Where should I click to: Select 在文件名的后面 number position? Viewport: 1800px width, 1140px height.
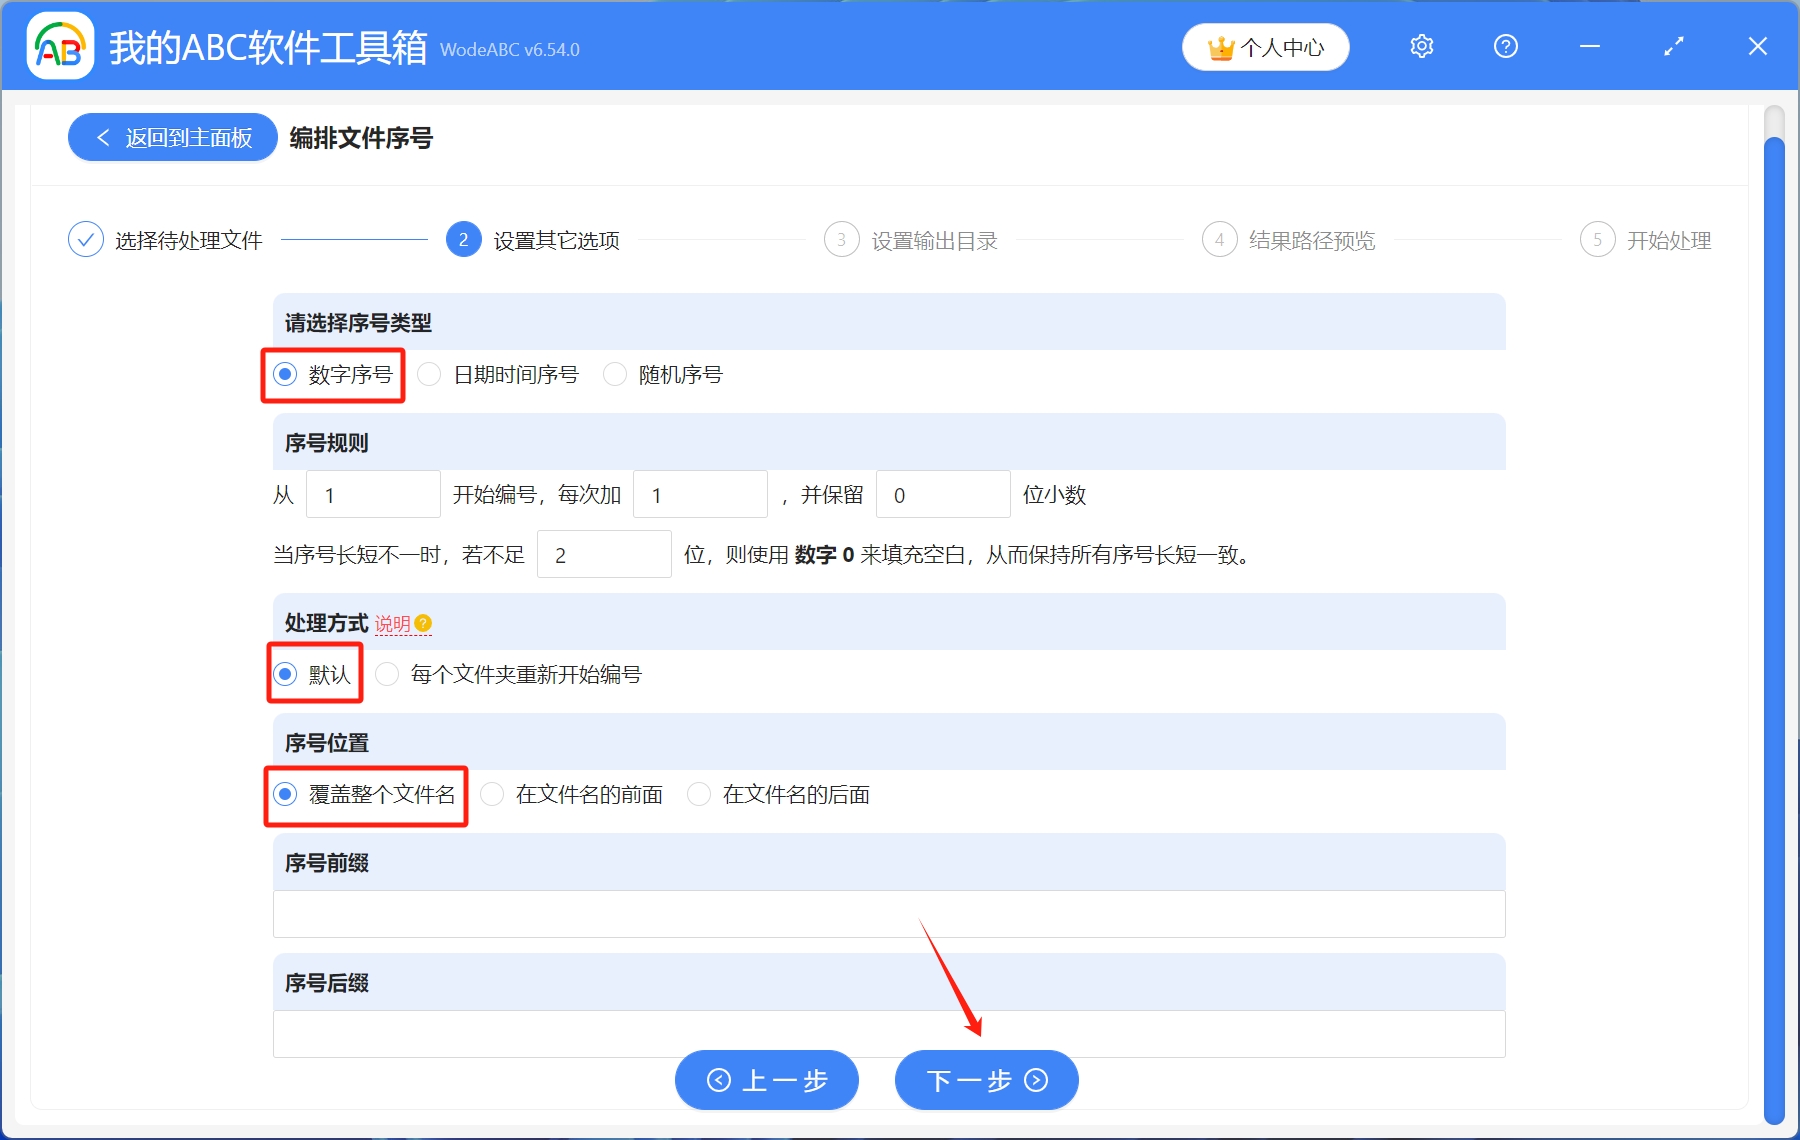pos(698,794)
